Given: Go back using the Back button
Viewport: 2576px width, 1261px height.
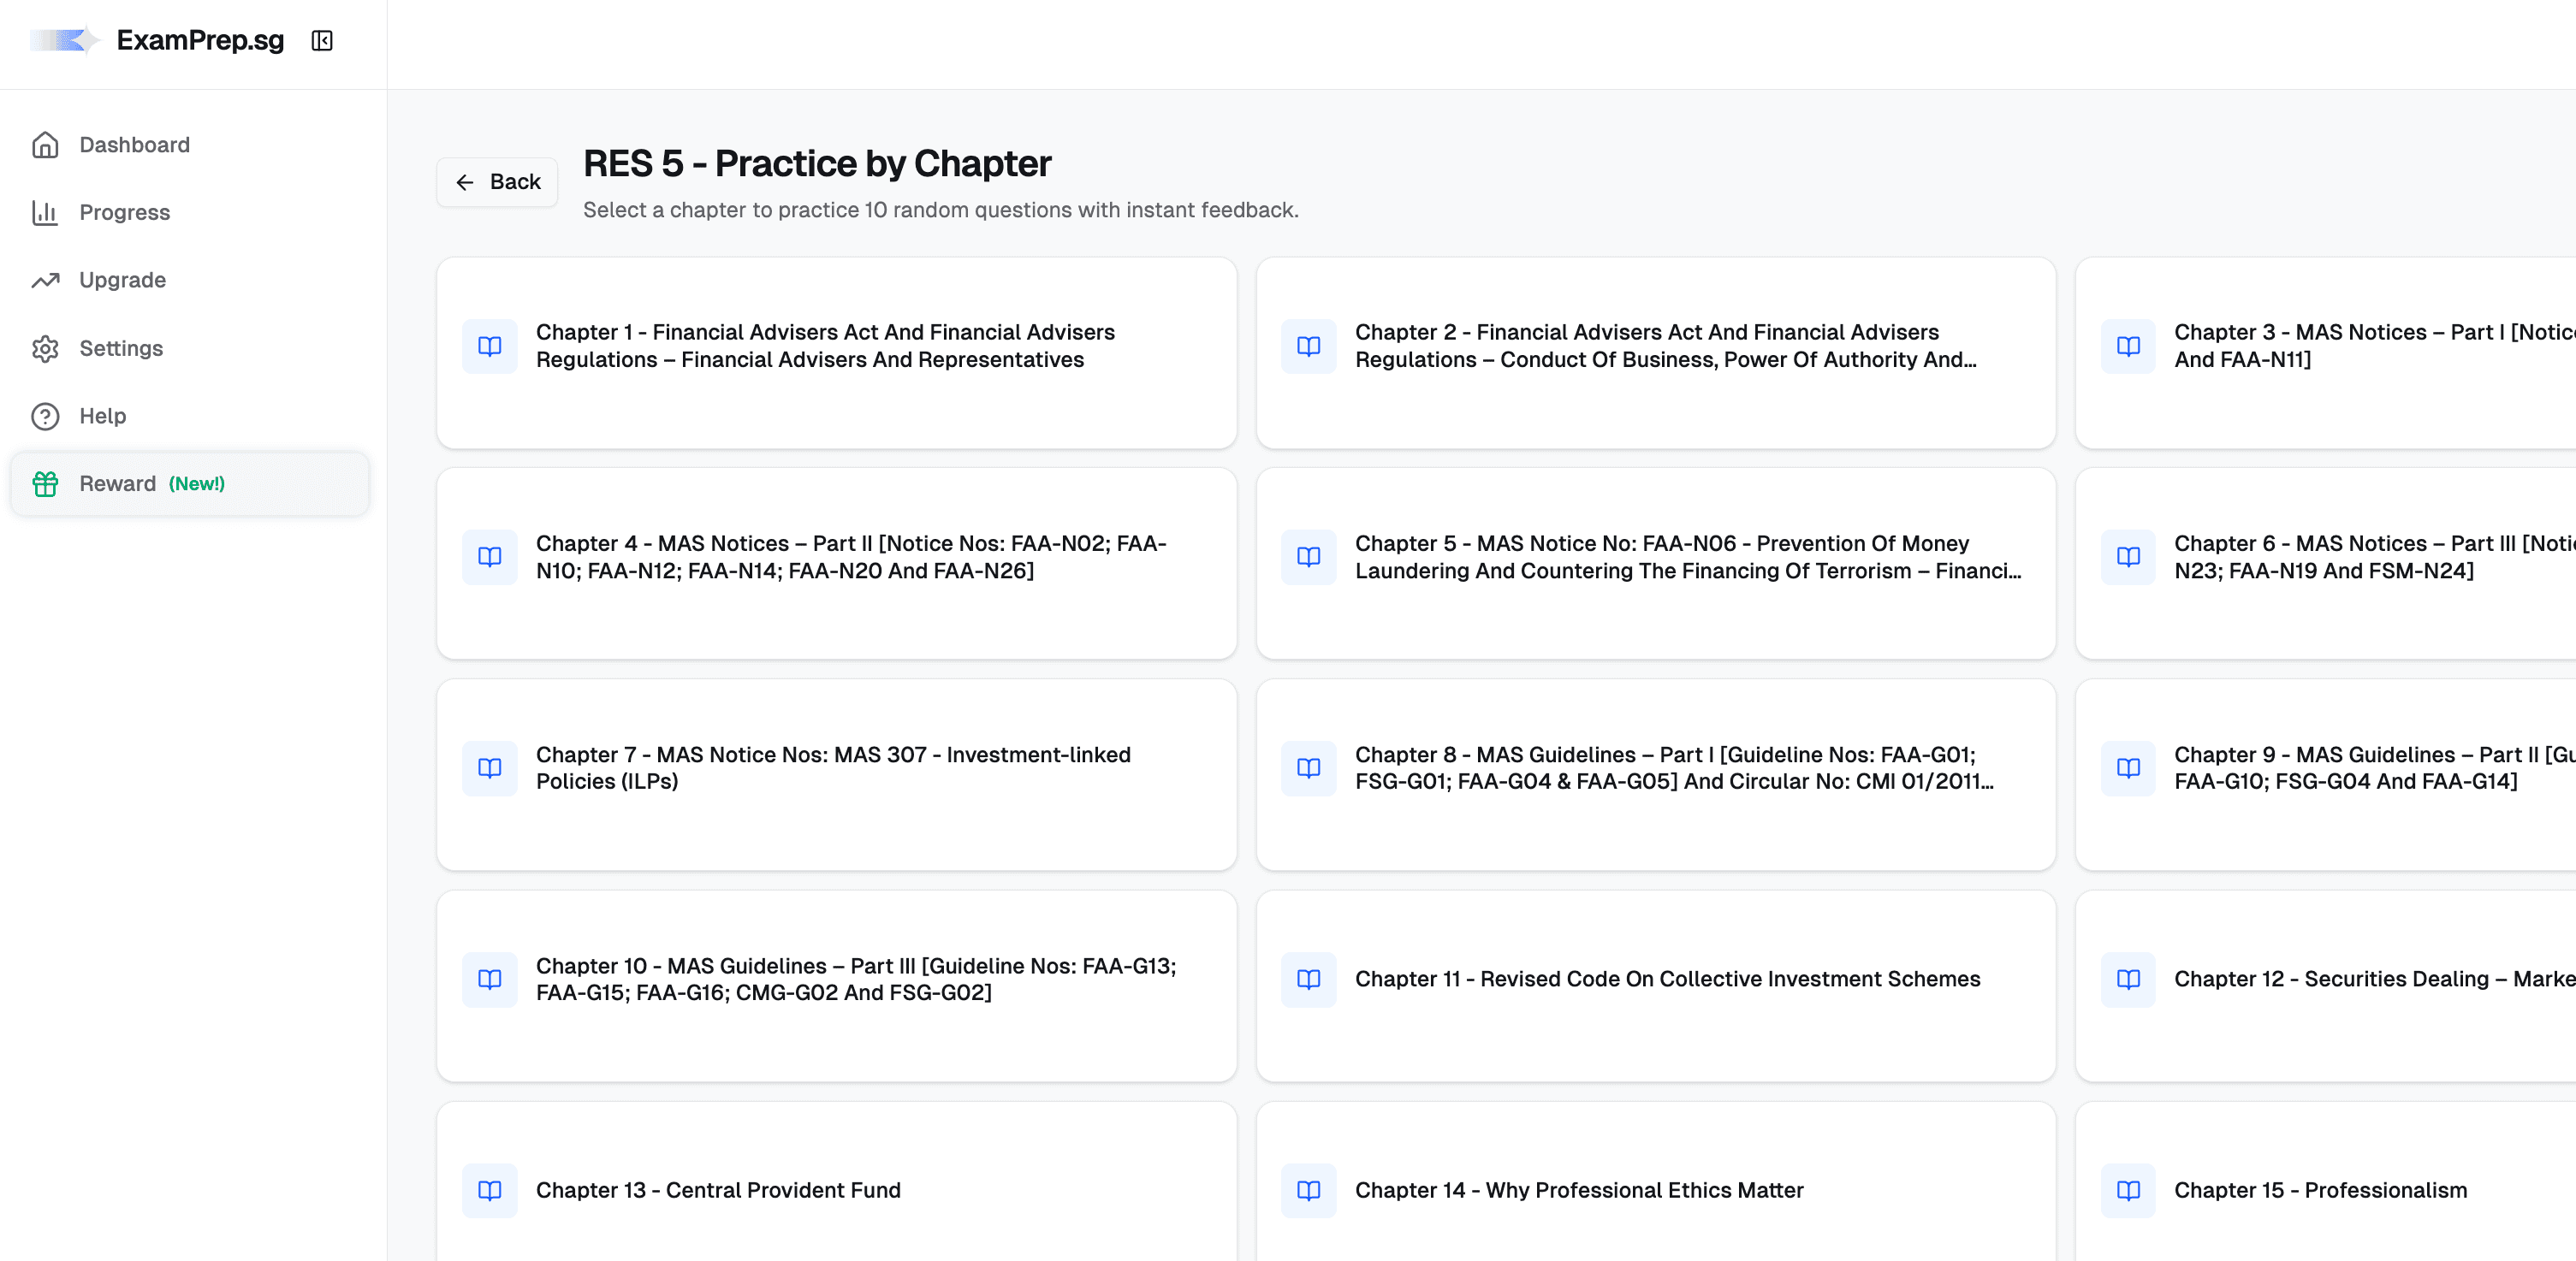Looking at the screenshot, I should (497, 182).
